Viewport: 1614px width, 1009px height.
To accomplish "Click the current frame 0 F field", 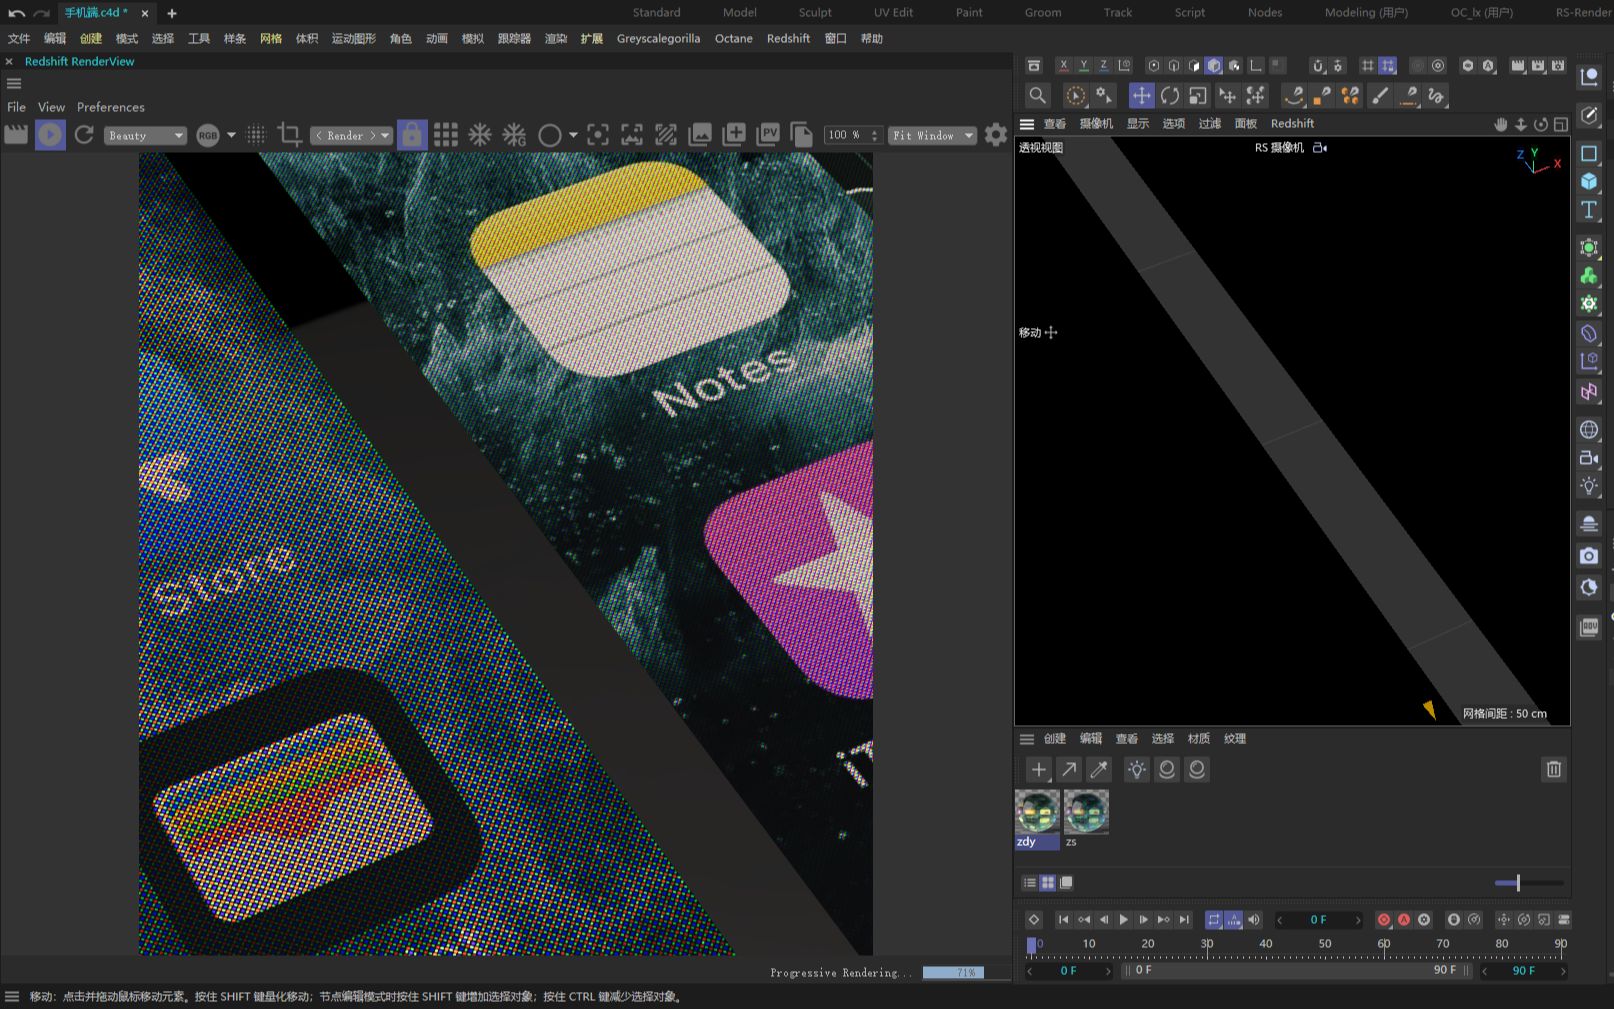I will 1319,920.
